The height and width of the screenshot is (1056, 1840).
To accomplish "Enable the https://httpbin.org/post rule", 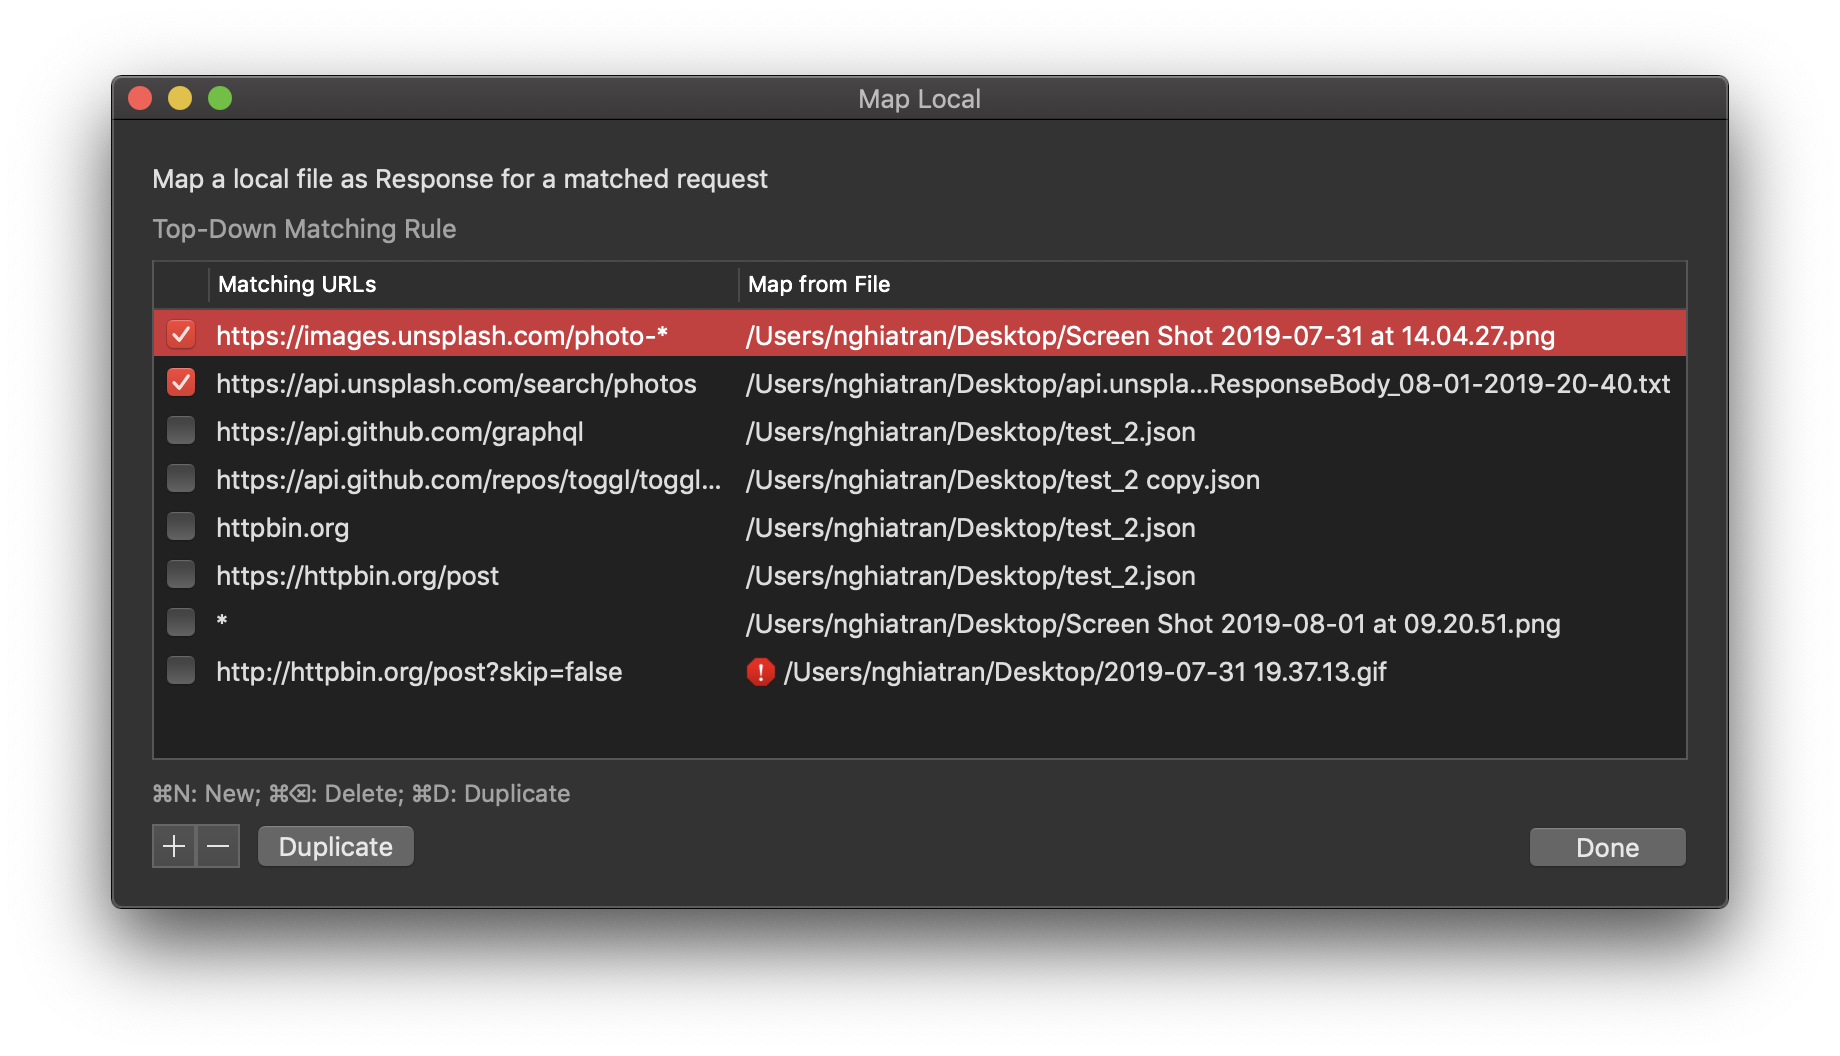I will coord(181,574).
